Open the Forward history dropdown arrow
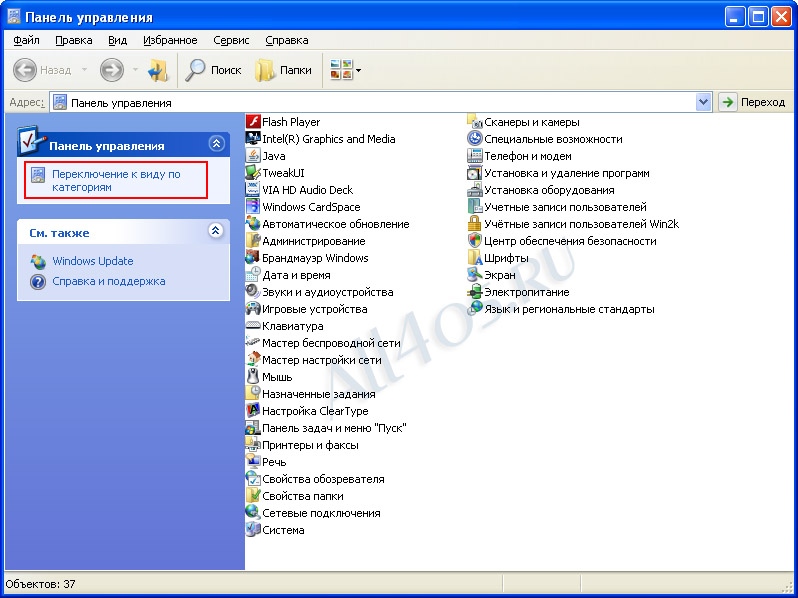Viewport: 798px width, 598px height. pyautogui.click(x=135, y=70)
